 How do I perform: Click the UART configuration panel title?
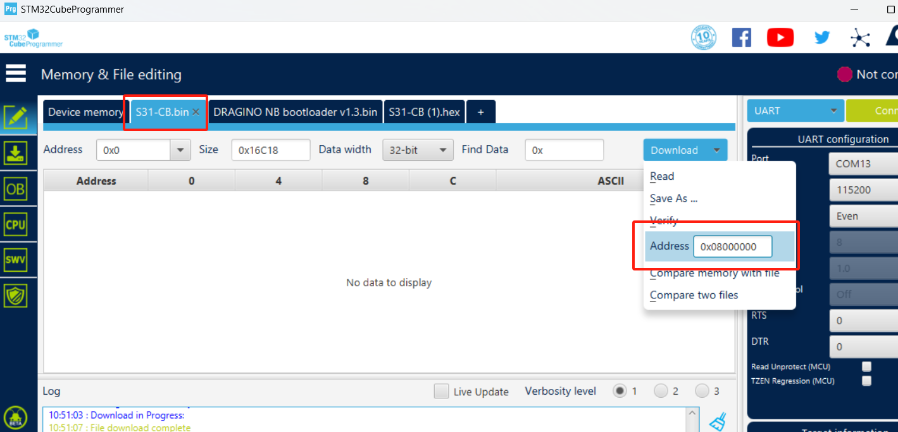843,139
